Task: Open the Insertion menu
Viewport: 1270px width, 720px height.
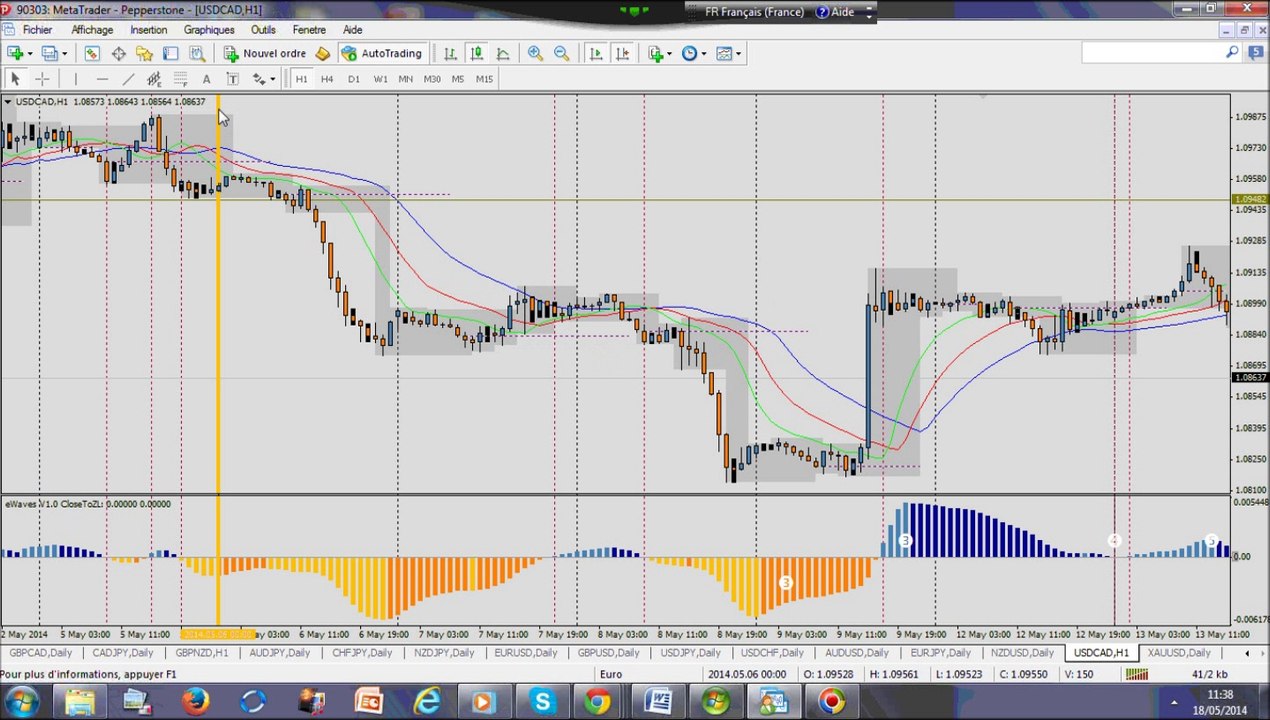Action: point(149,30)
